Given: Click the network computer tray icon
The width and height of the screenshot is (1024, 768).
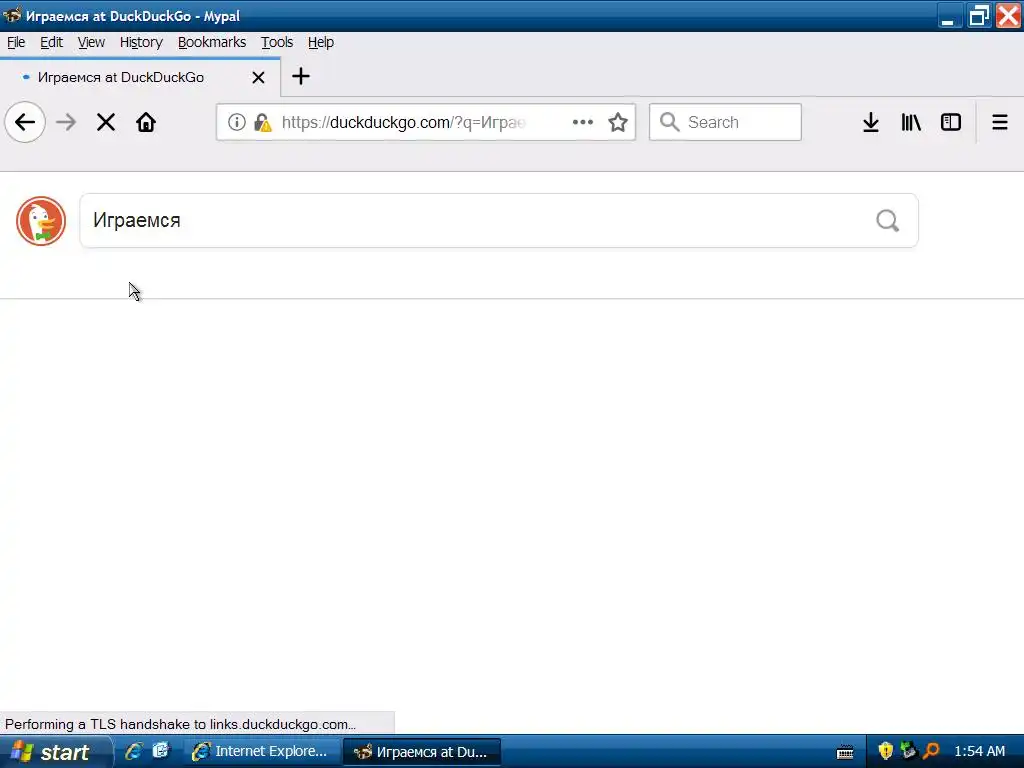Looking at the screenshot, I should [908, 751].
